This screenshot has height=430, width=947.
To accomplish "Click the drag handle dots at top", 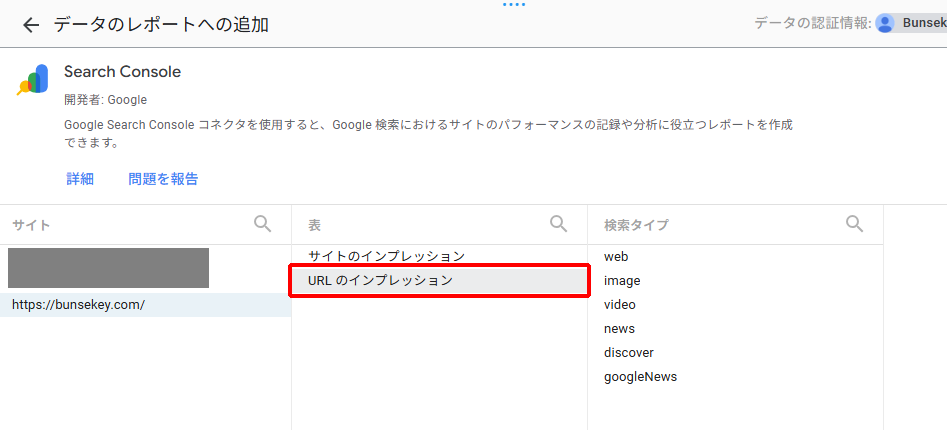I will [x=514, y=5].
